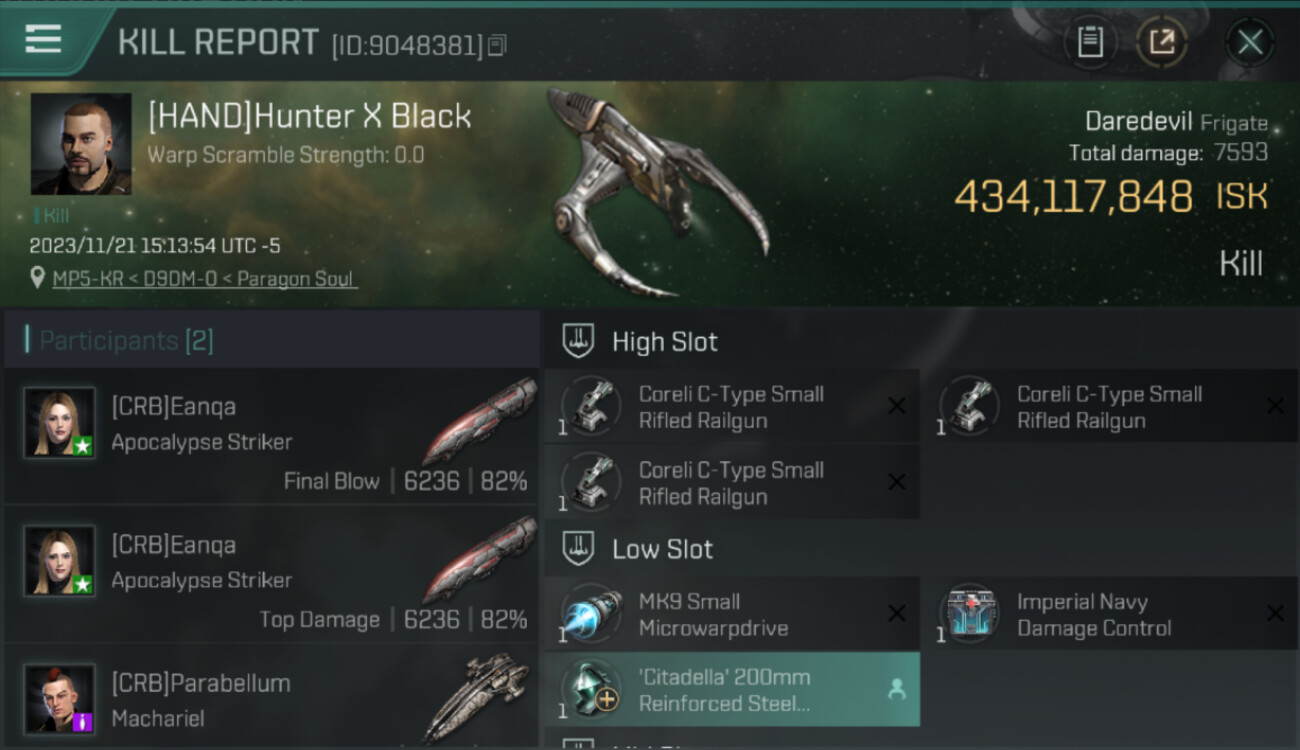Click the person icon on Citadella item
The width and height of the screenshot is (1300, 750).
click(896, 690)
